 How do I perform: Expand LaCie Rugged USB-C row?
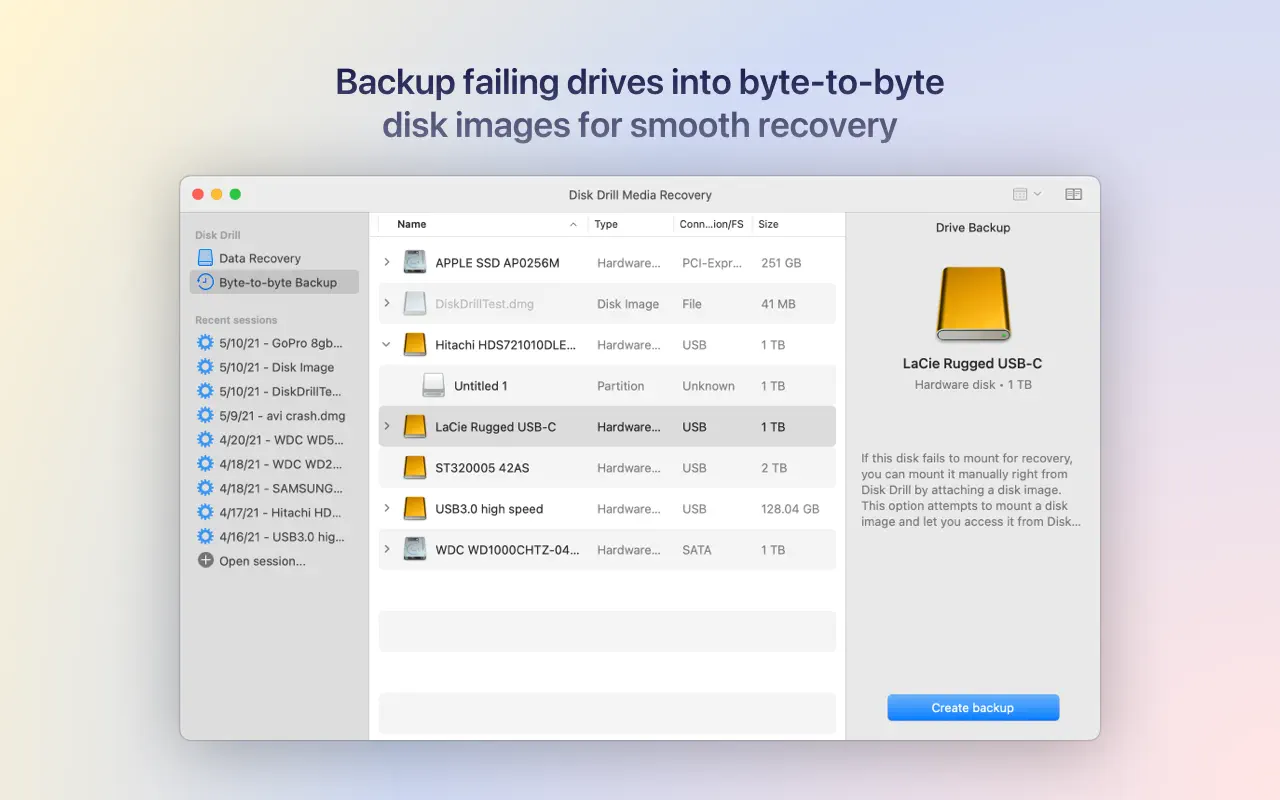click(387, 427)
